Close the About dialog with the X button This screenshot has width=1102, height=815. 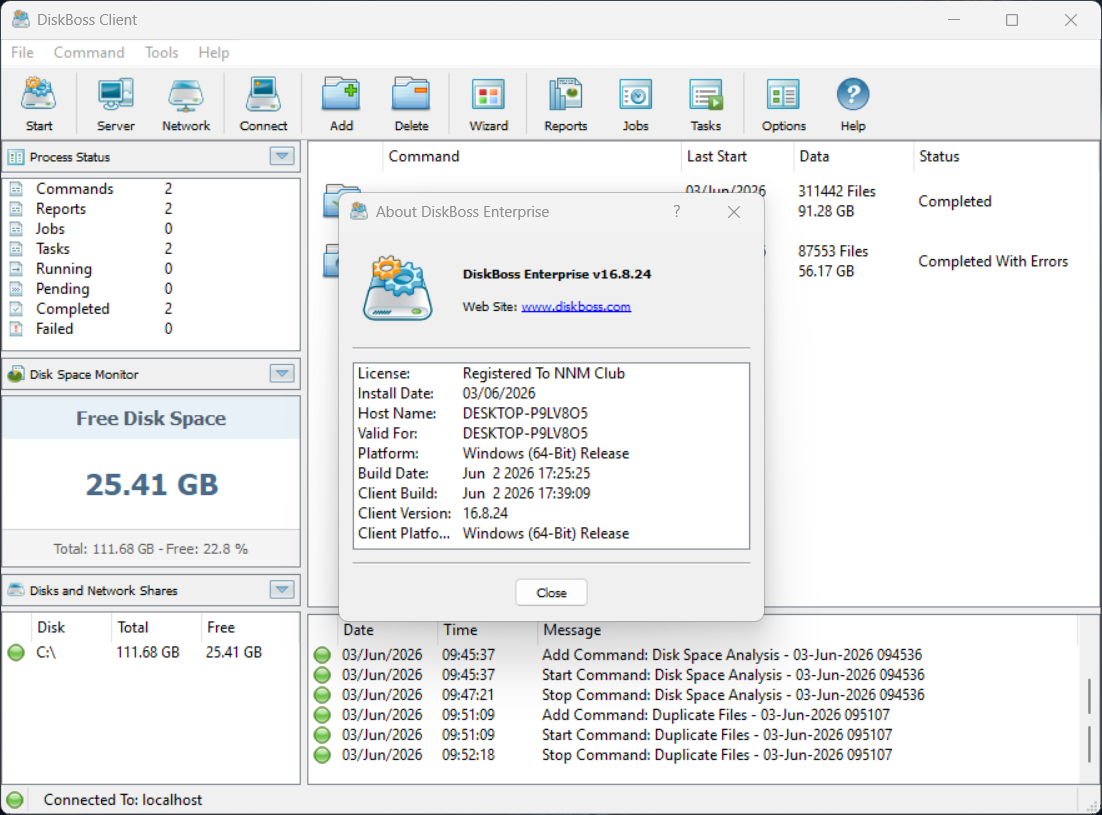pos(734,211)
